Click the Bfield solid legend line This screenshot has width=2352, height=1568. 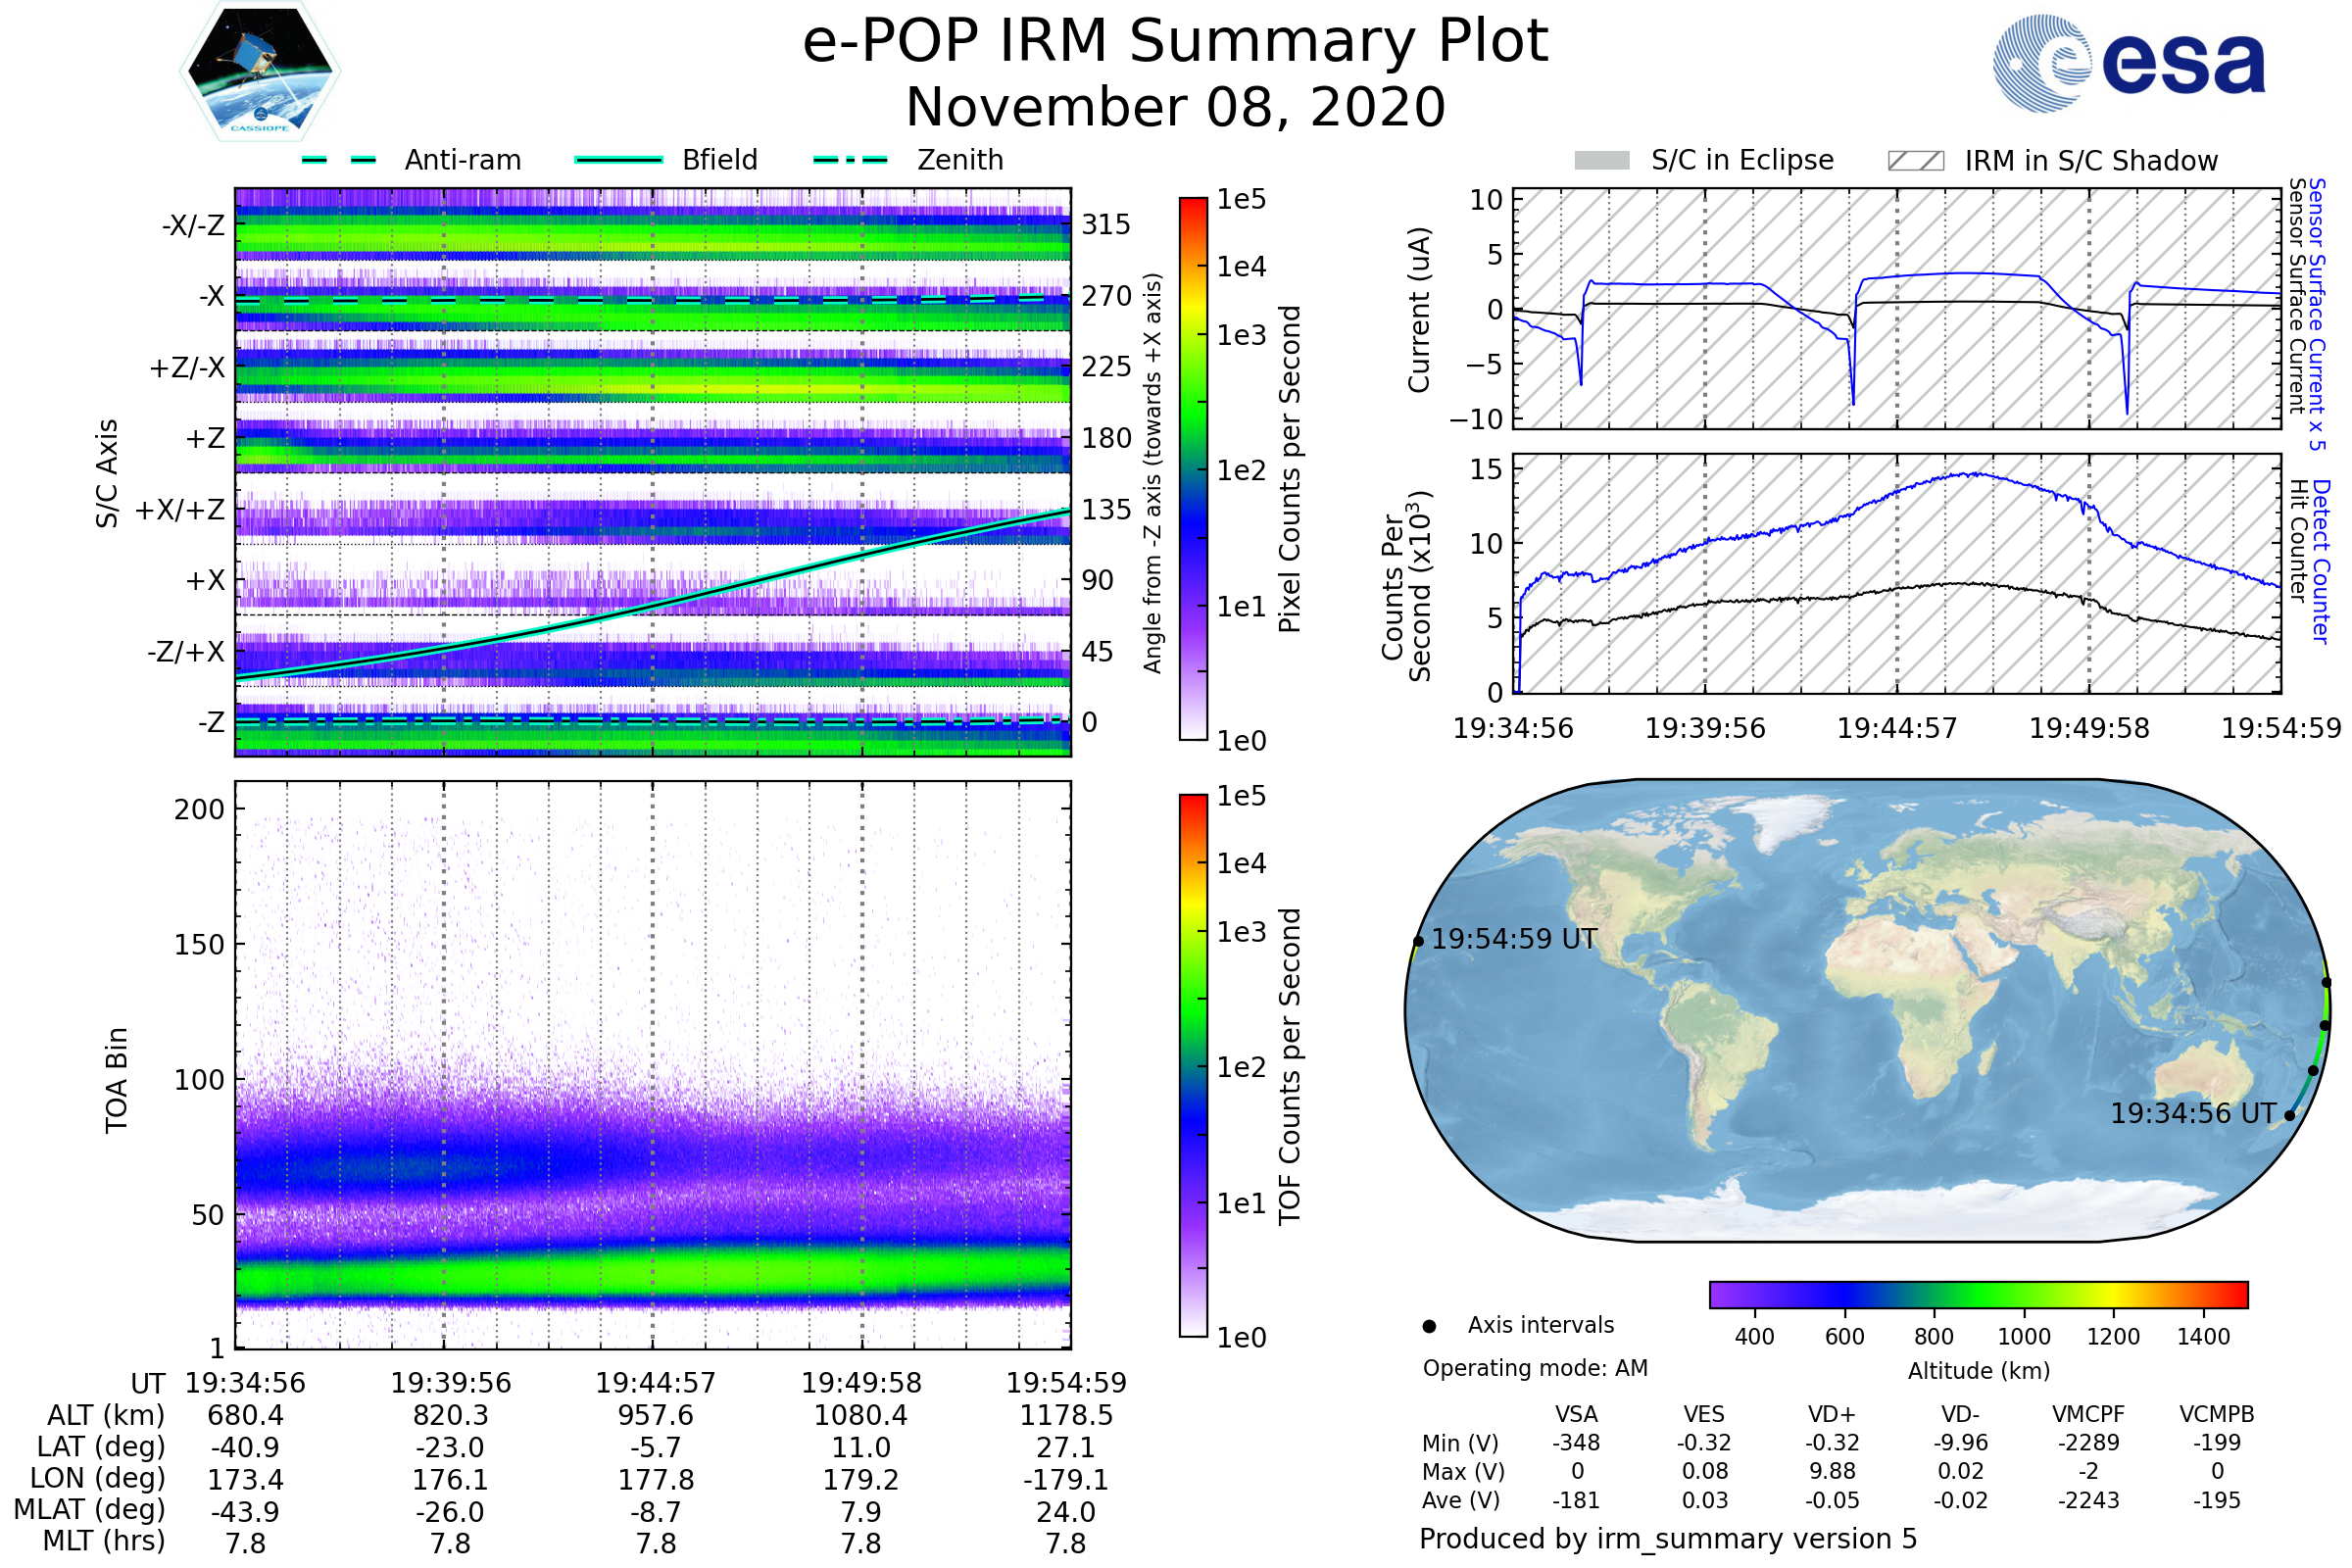coord(618,160)
